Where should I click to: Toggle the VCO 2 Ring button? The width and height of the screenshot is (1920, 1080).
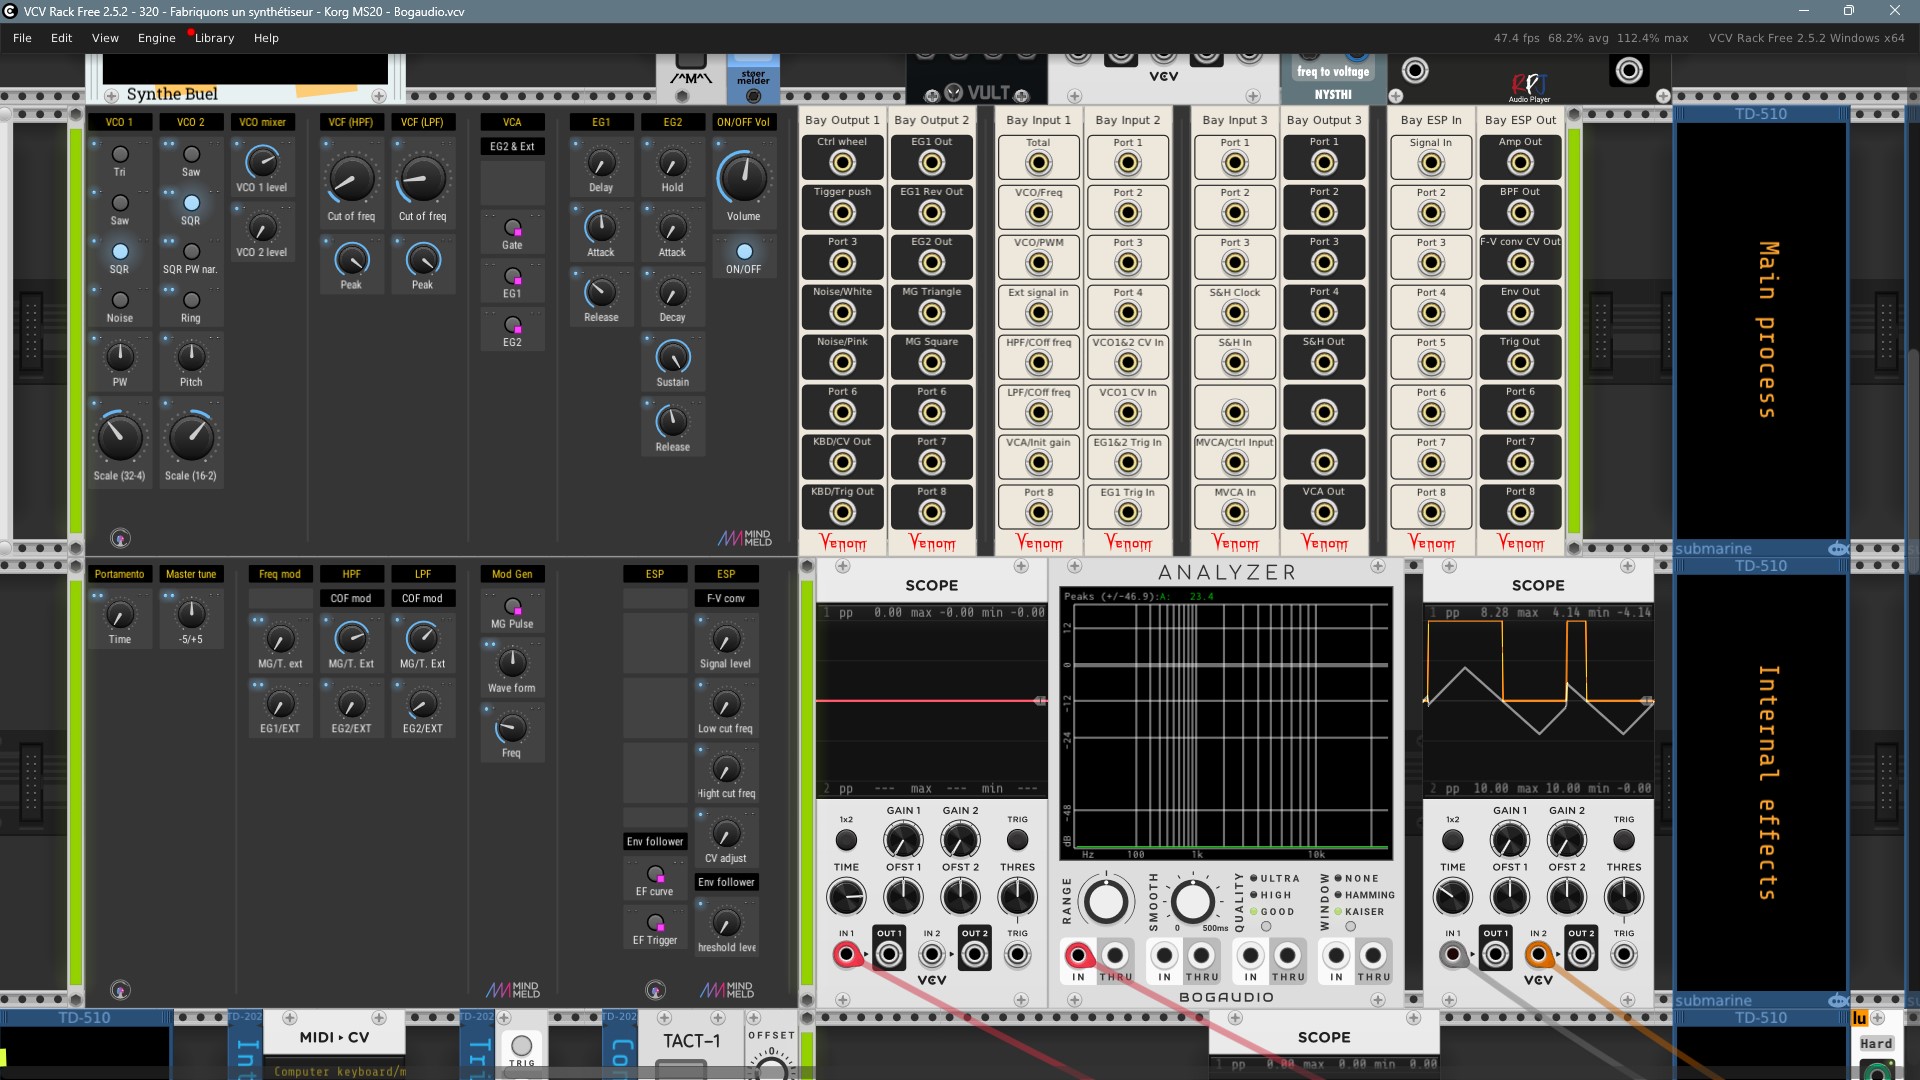pos(191,300)
